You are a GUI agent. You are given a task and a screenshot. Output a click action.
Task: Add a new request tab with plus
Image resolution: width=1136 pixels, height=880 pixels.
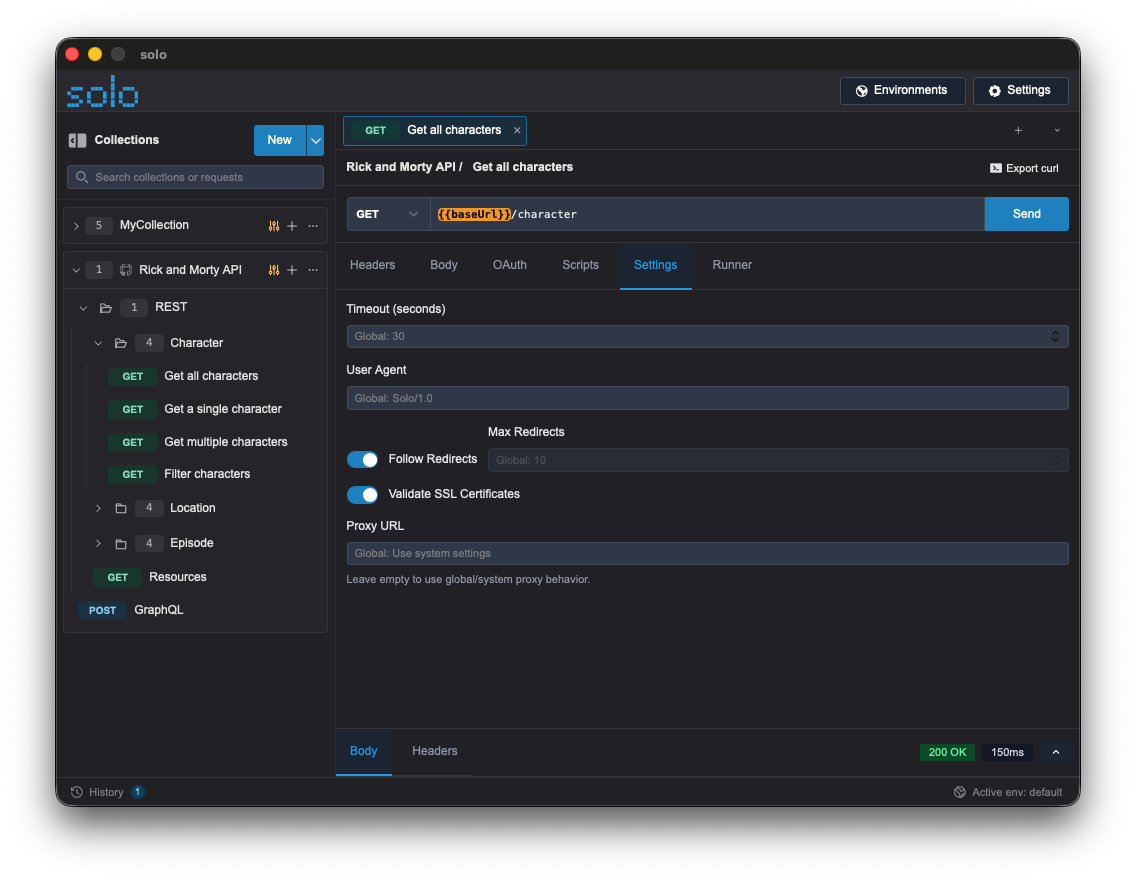1018,130
